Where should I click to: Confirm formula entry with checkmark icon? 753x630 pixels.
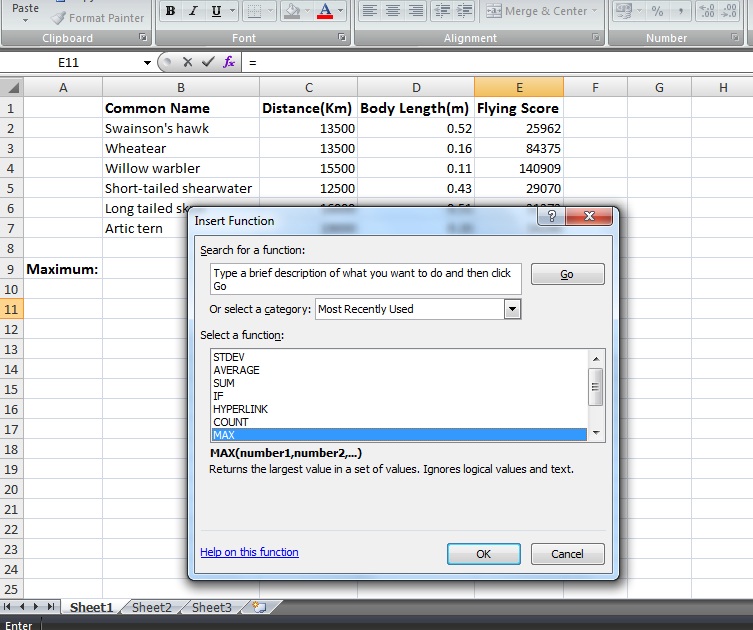tap(208, 62)
